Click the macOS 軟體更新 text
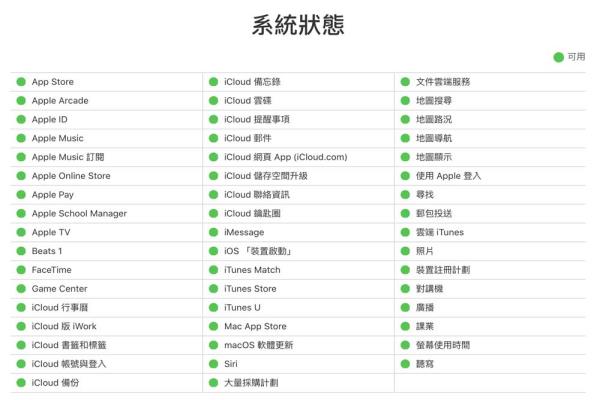The height and width of the screenshot is (400, 600). [x=259, y=345]
